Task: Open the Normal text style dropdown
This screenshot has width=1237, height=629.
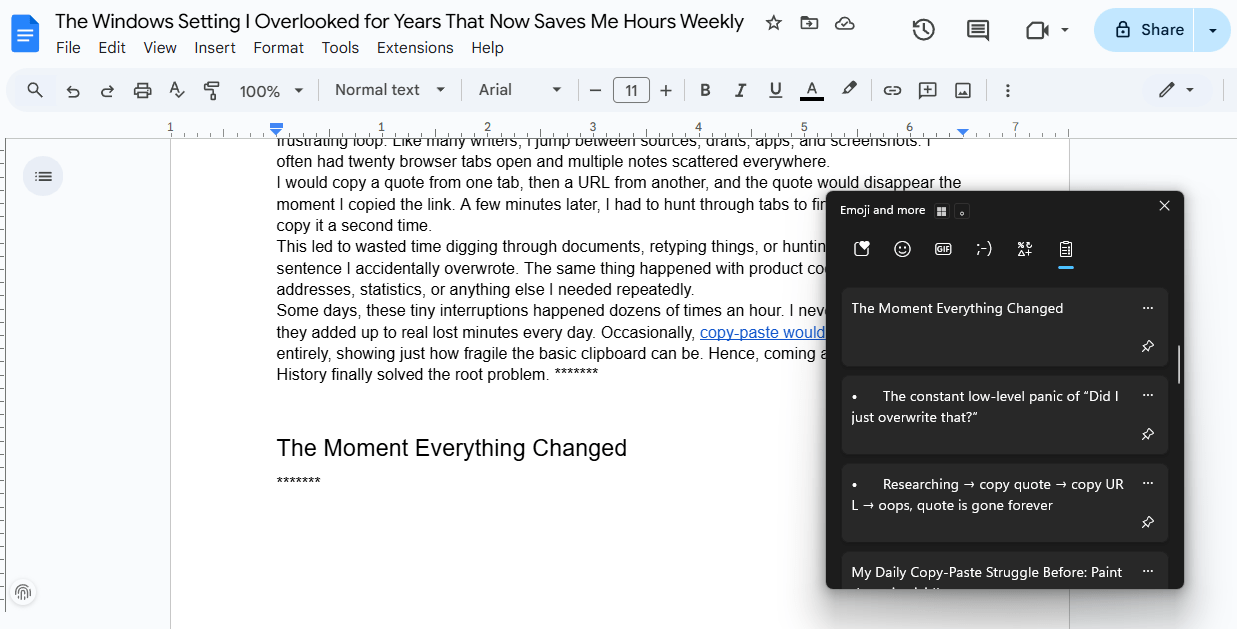Action: [389, 90]
